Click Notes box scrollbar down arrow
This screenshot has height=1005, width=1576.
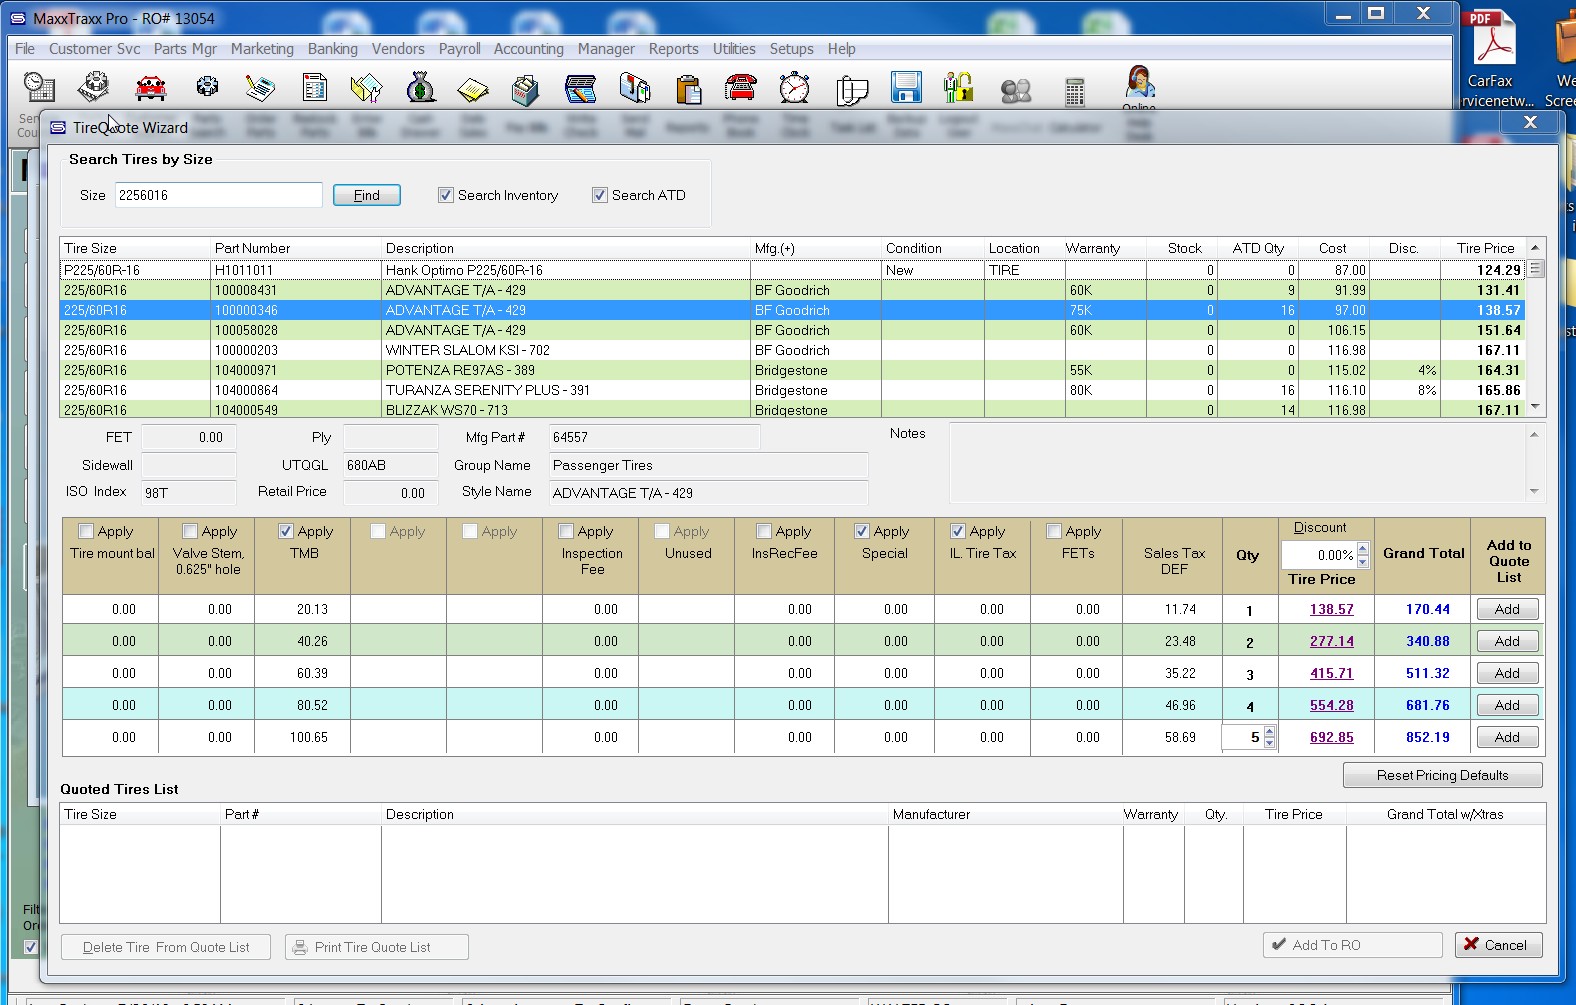click(1535, 491)
